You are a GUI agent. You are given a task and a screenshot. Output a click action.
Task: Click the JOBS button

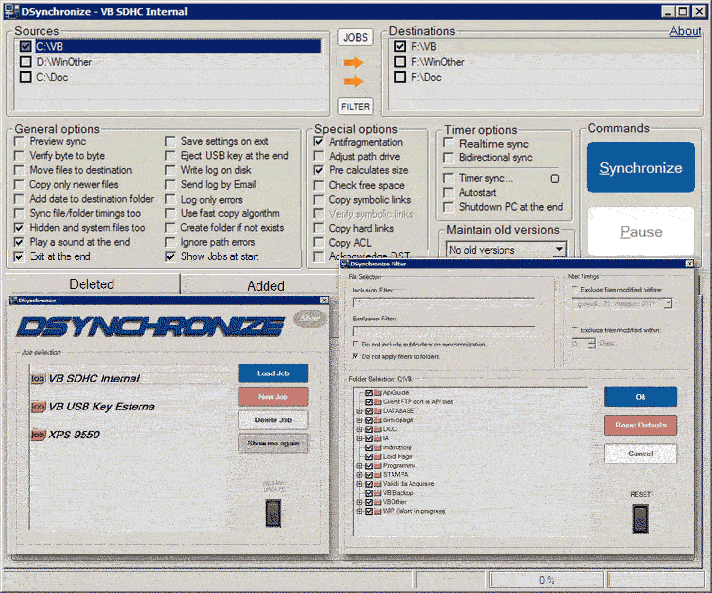pyautogui.click(x=355, y=37)
